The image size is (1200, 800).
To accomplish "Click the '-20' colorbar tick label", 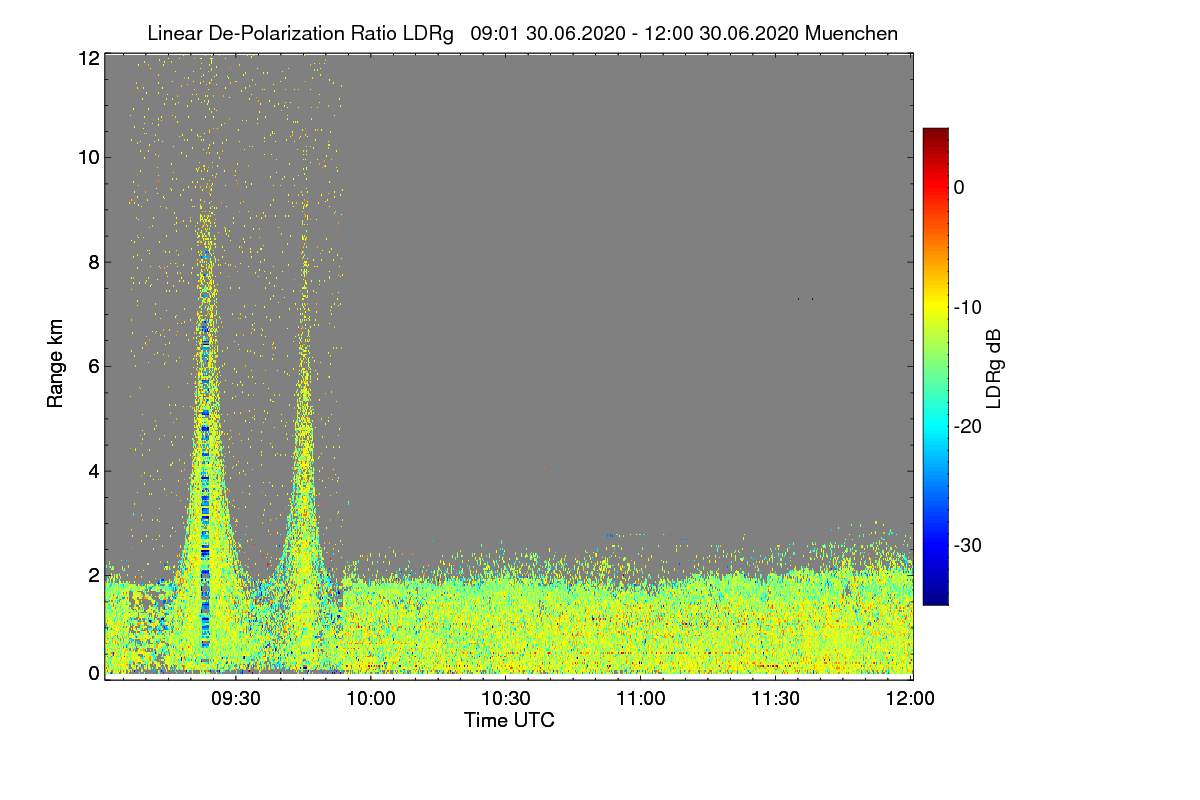I will pos(969,426).
